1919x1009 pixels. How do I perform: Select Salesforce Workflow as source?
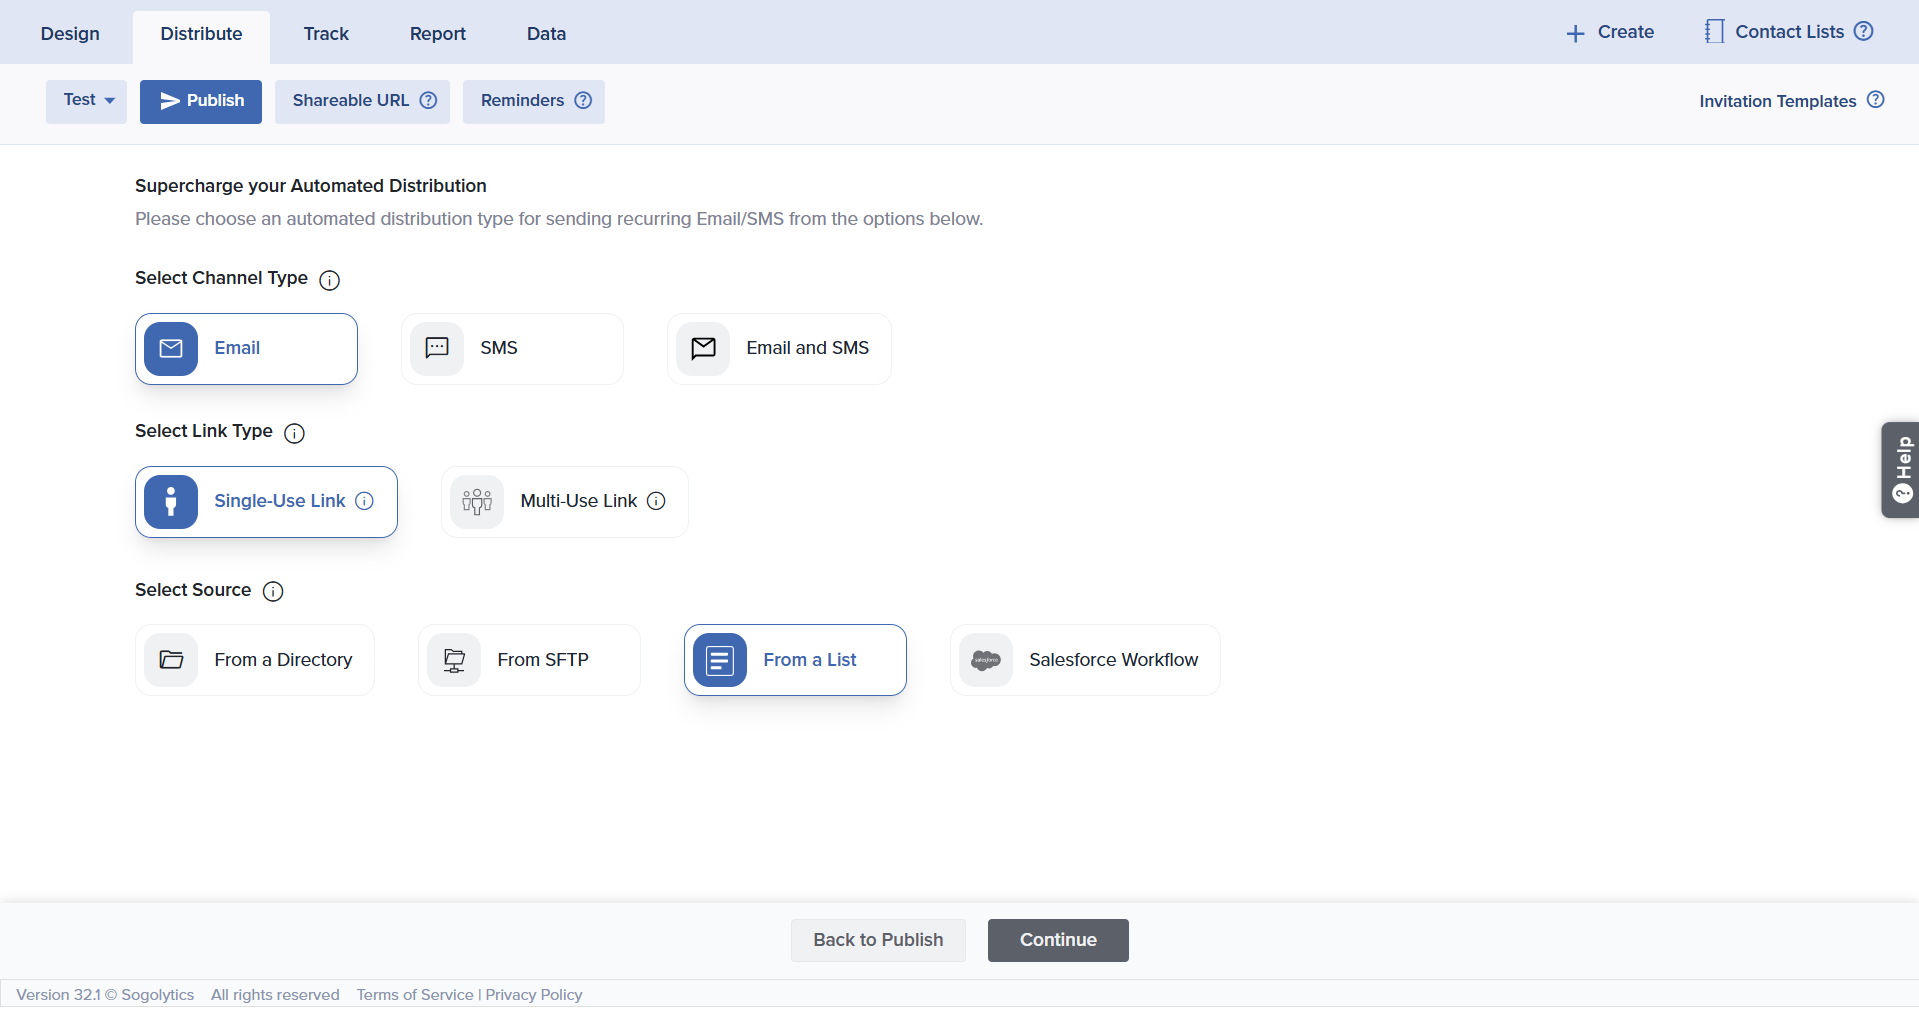[x=1085, y=660]
